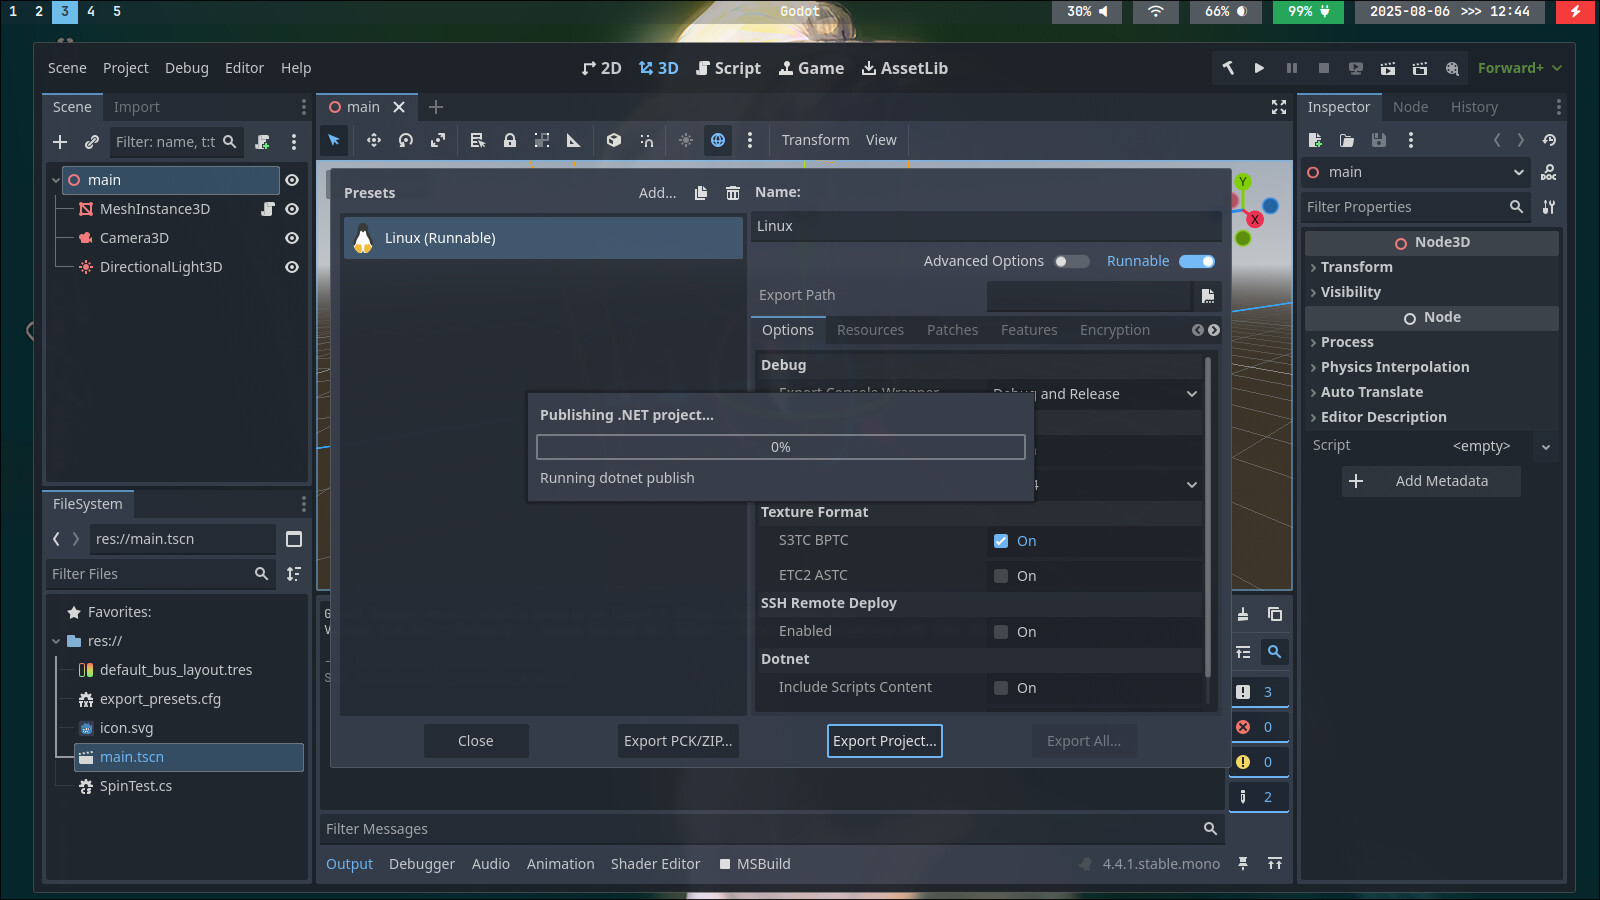1600x900 pixels.
Task: Open the Project menu
Action: pos(125,68)
